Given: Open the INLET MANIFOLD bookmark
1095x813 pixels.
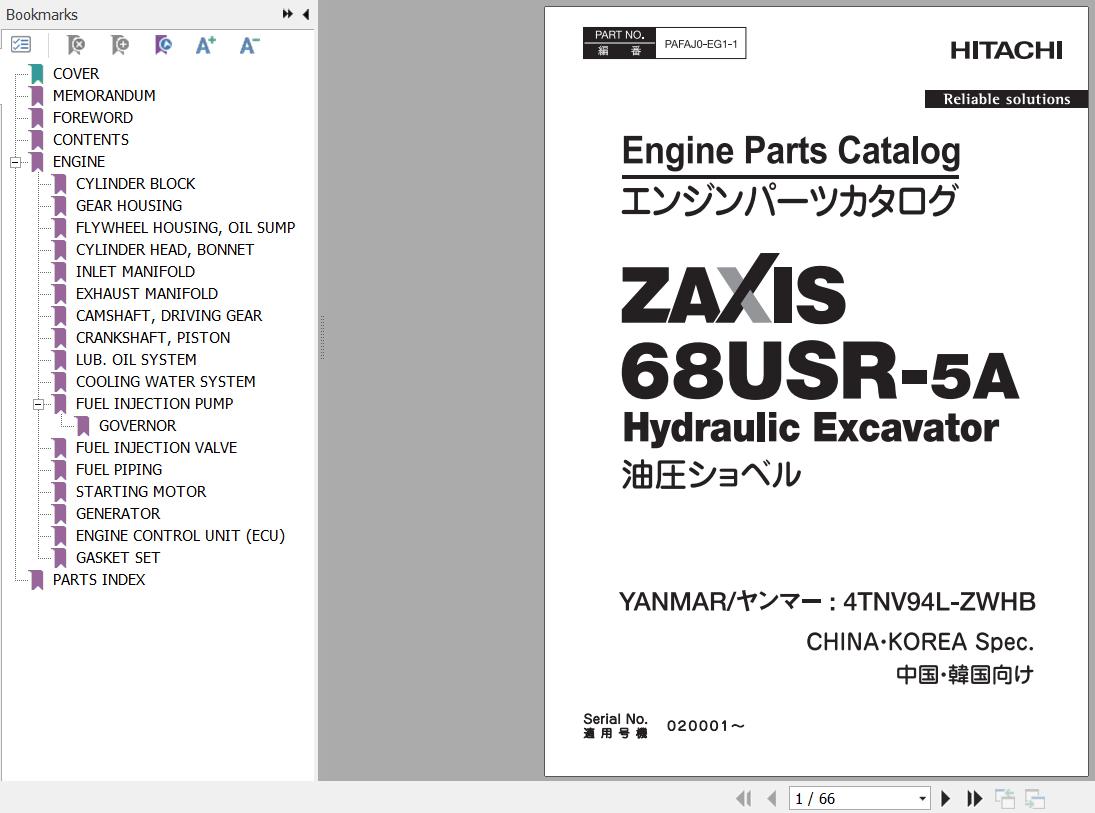Looking at the screenshot, I should (135, 272).
